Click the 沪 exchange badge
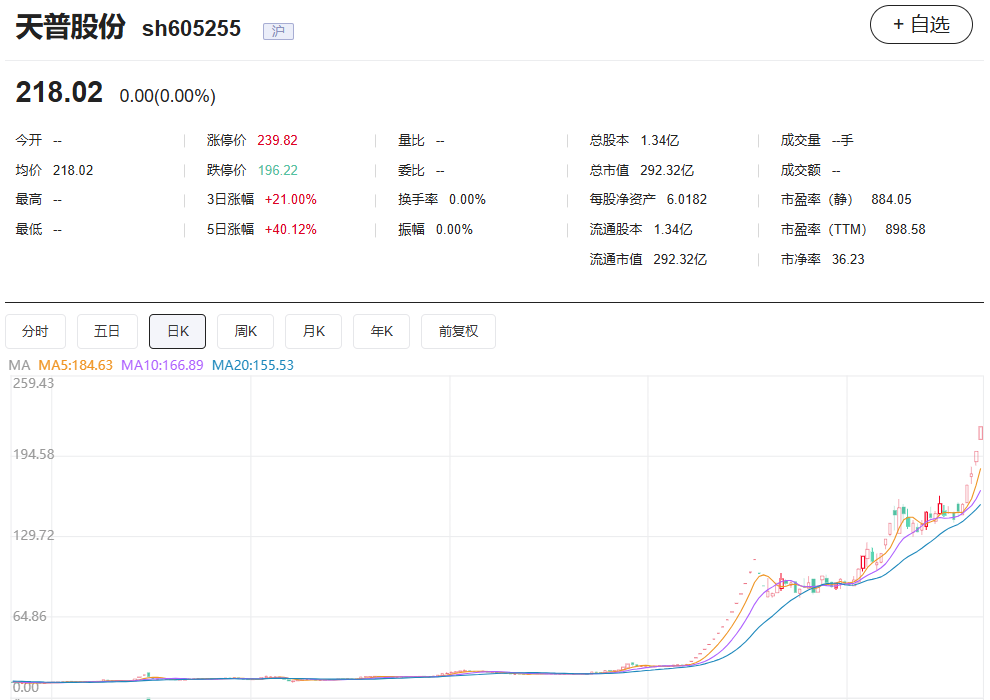The image size is (990, 700). [278, 31]
